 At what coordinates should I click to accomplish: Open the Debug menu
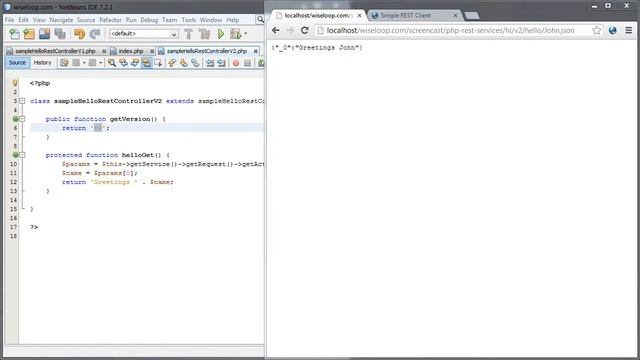click(x=149, y=20)
